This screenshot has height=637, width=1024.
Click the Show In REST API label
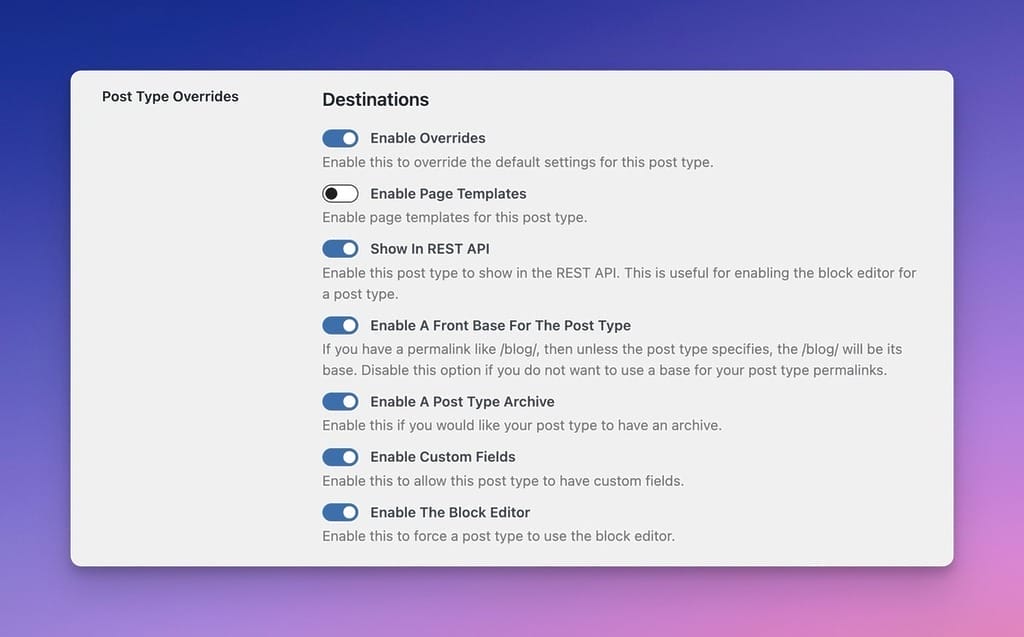429,248
